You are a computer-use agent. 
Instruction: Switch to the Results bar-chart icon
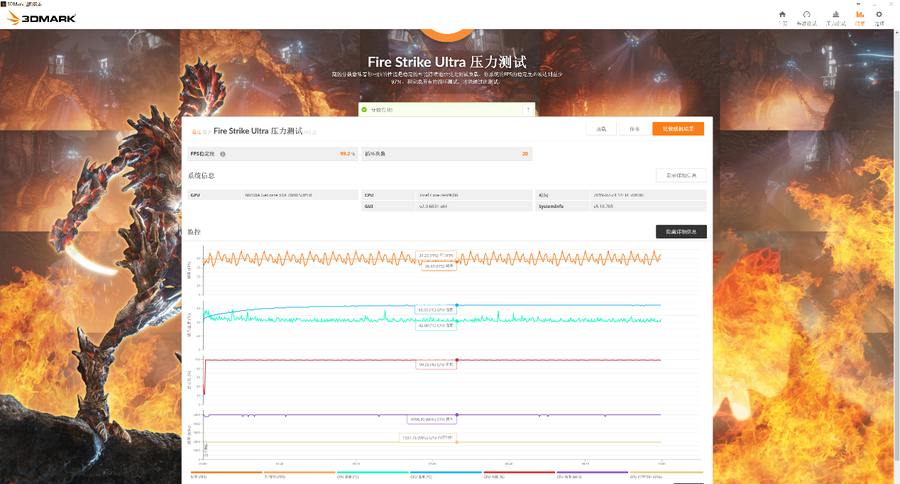[x=859, y=17]
